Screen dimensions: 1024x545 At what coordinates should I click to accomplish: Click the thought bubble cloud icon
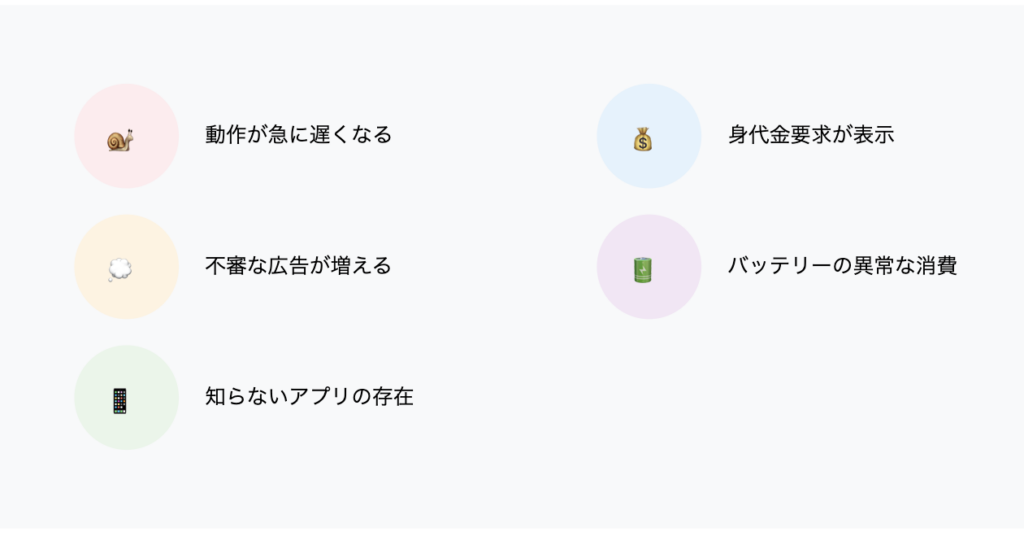coord(120,270)
